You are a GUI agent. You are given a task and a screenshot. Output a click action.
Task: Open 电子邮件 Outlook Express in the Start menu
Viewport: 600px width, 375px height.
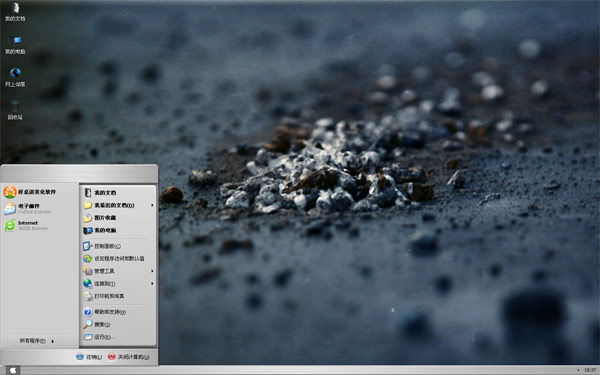tap(27, 209)
